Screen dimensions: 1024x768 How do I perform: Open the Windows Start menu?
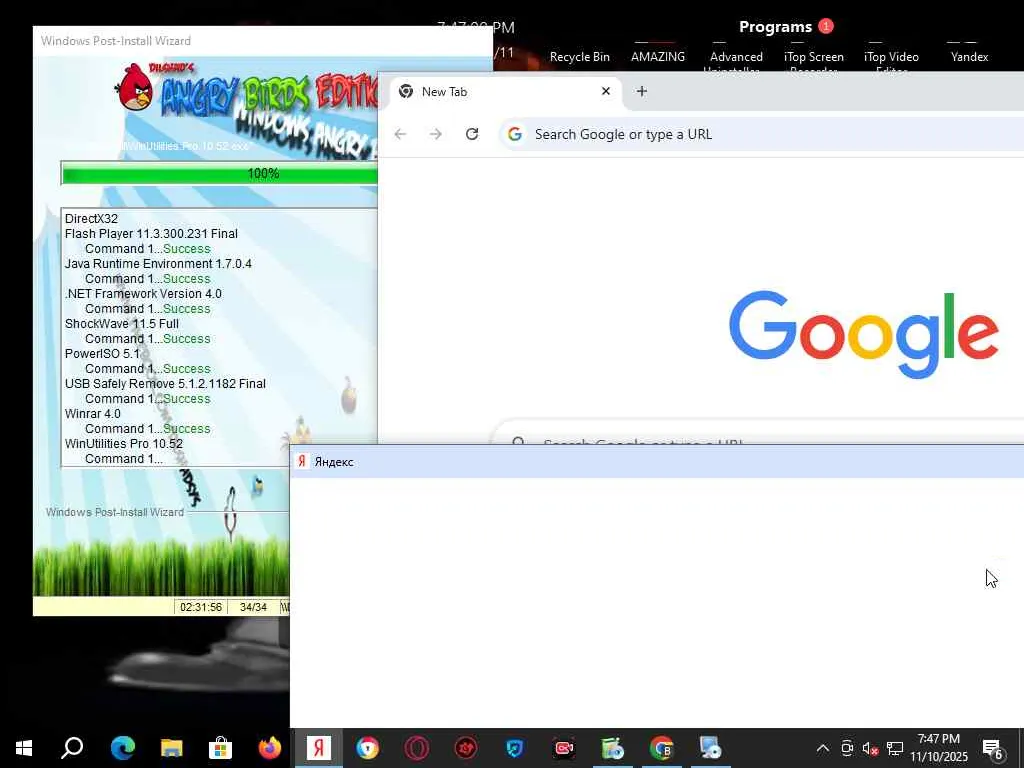point(24,748)
